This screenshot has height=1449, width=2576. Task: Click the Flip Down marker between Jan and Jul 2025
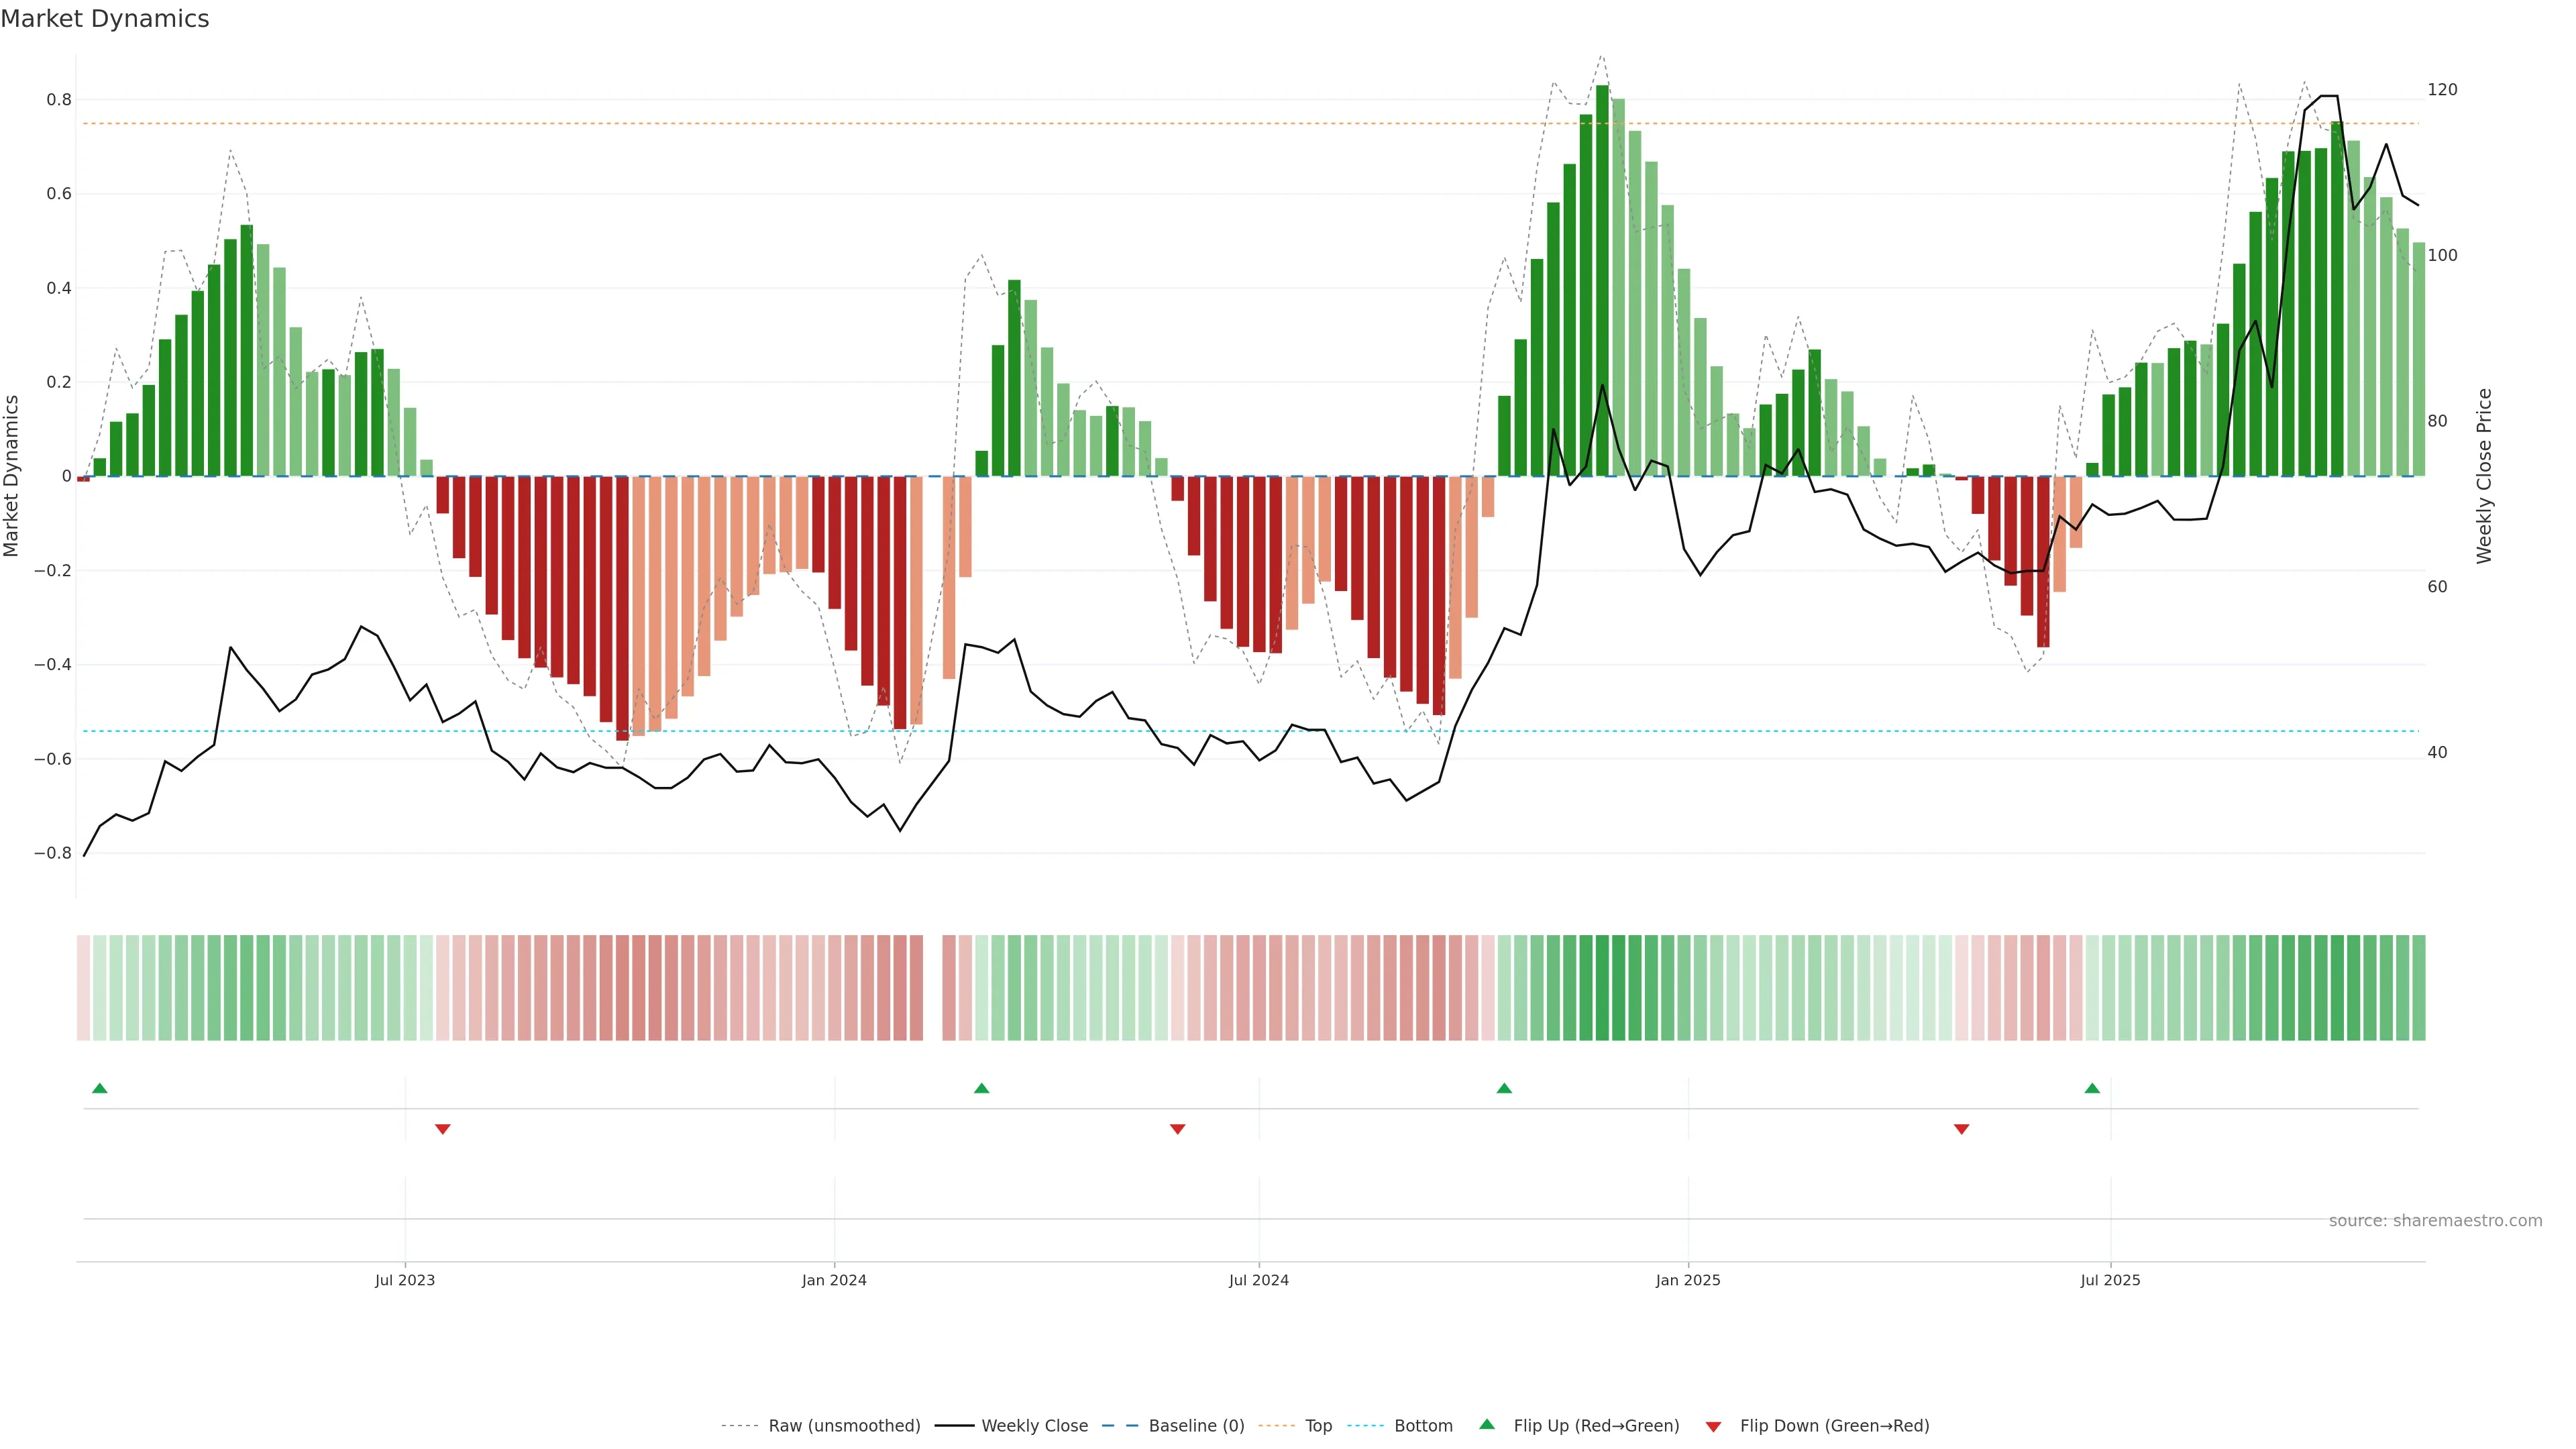1961,1129
